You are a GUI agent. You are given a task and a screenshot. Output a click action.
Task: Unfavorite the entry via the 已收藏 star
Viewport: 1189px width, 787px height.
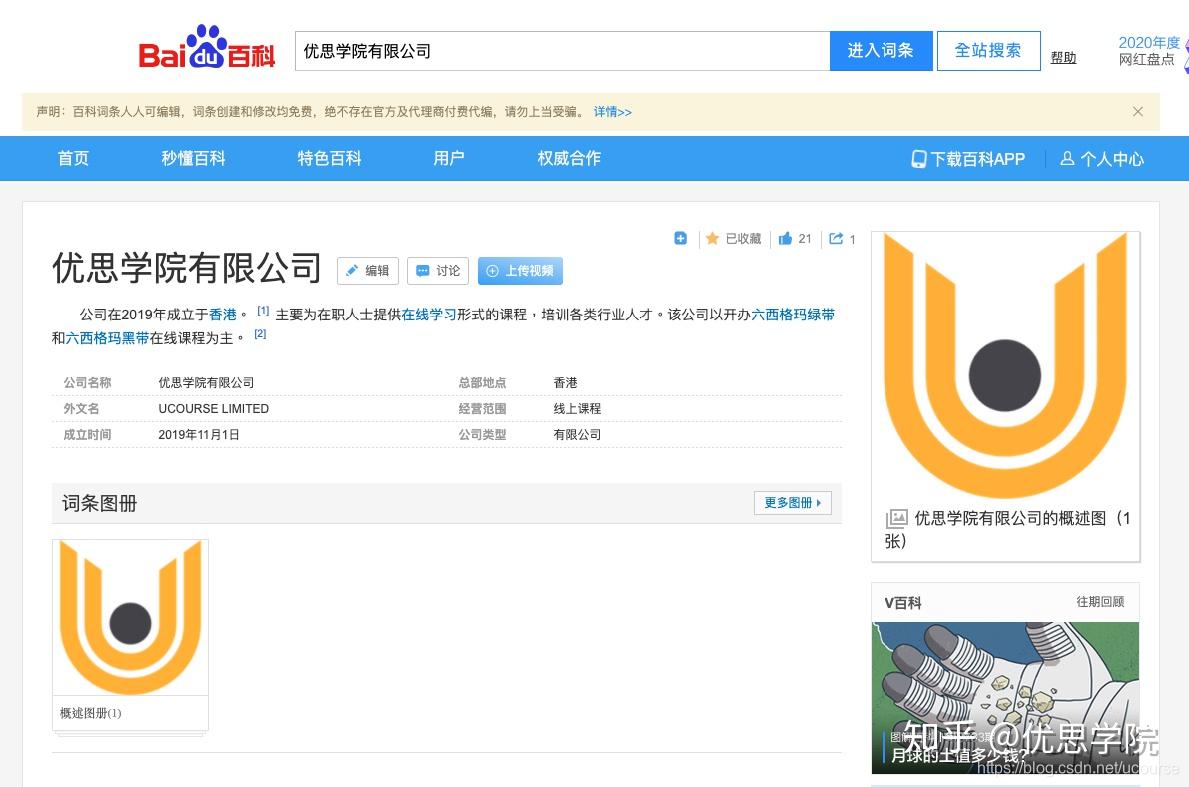(712, 238)
